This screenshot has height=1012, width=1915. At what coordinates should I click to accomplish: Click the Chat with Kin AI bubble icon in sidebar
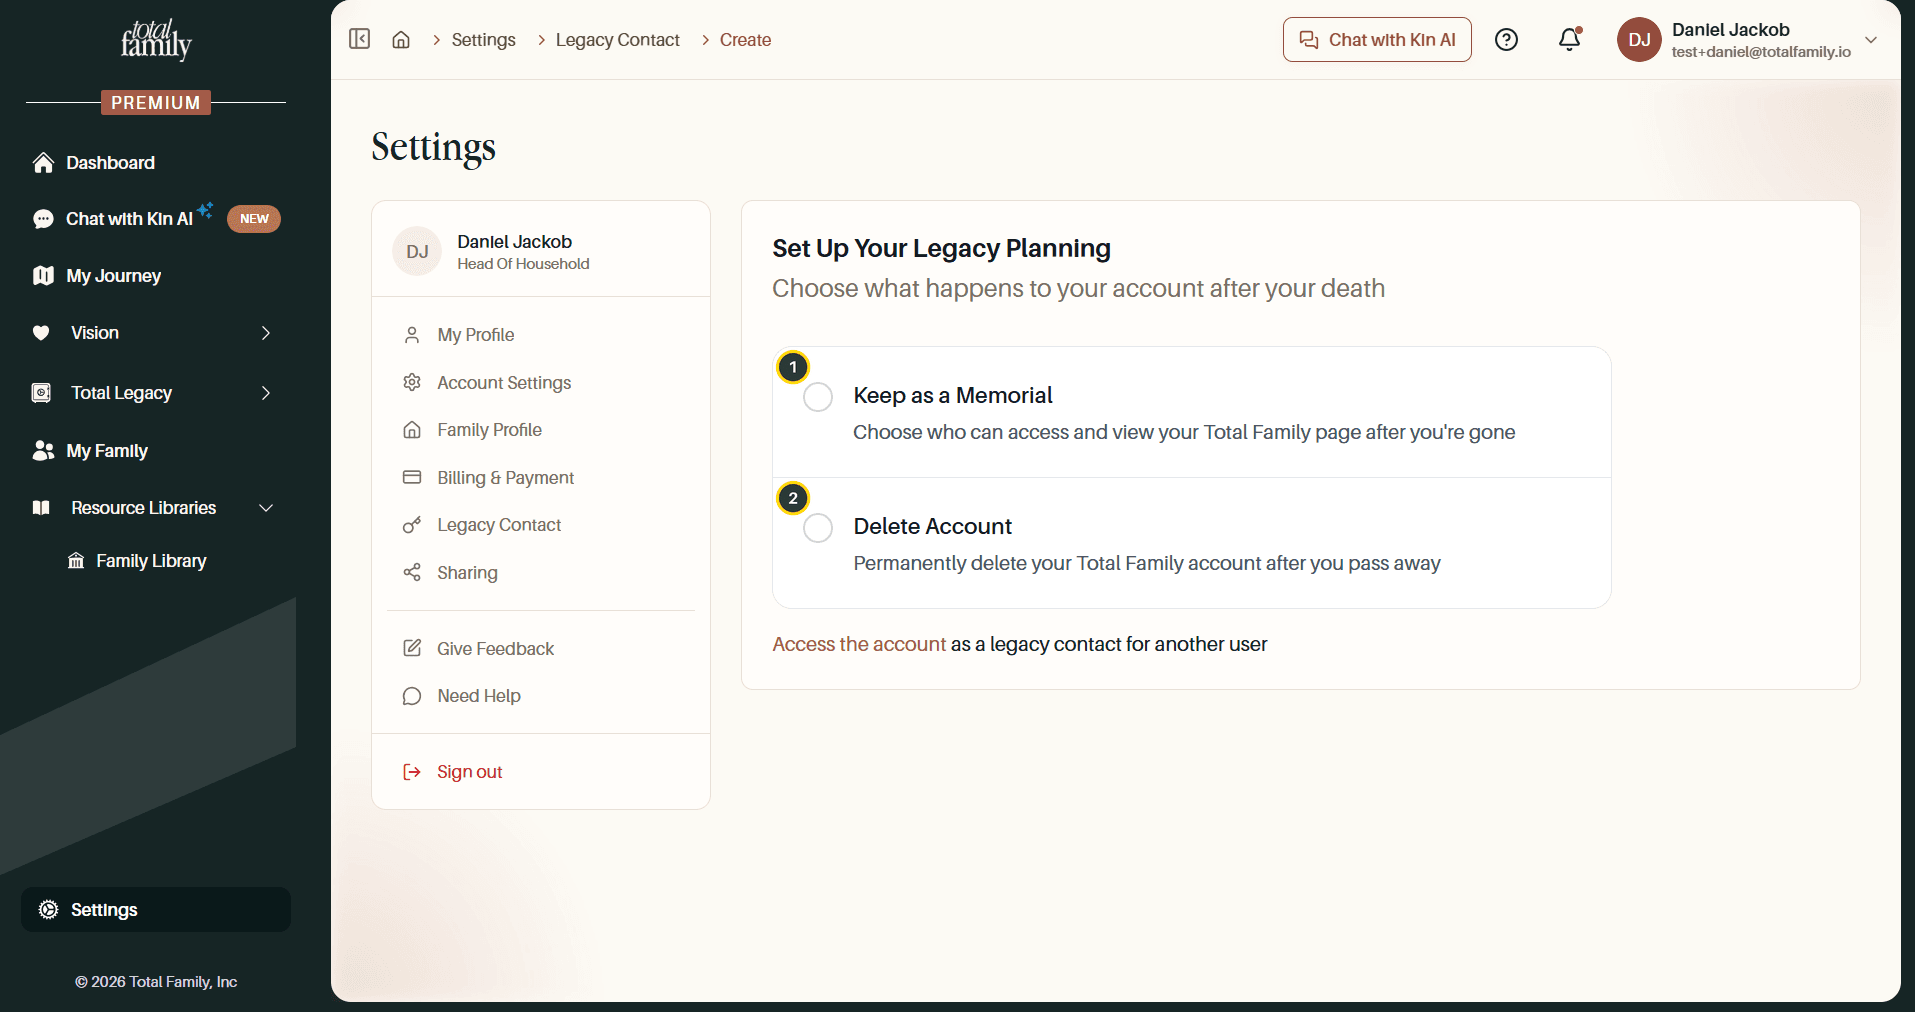click(43, 219)
